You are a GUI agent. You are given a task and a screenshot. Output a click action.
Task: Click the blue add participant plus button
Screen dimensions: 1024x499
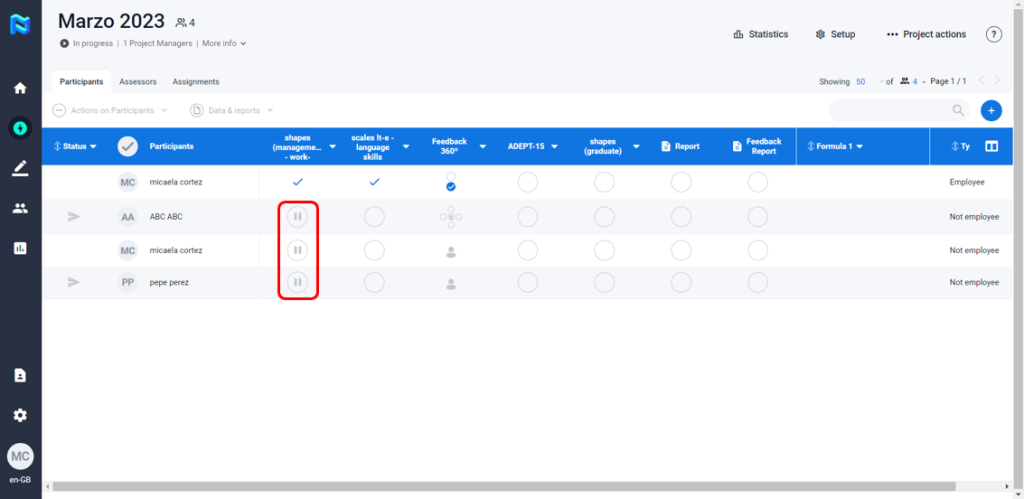tap(990, 111)
